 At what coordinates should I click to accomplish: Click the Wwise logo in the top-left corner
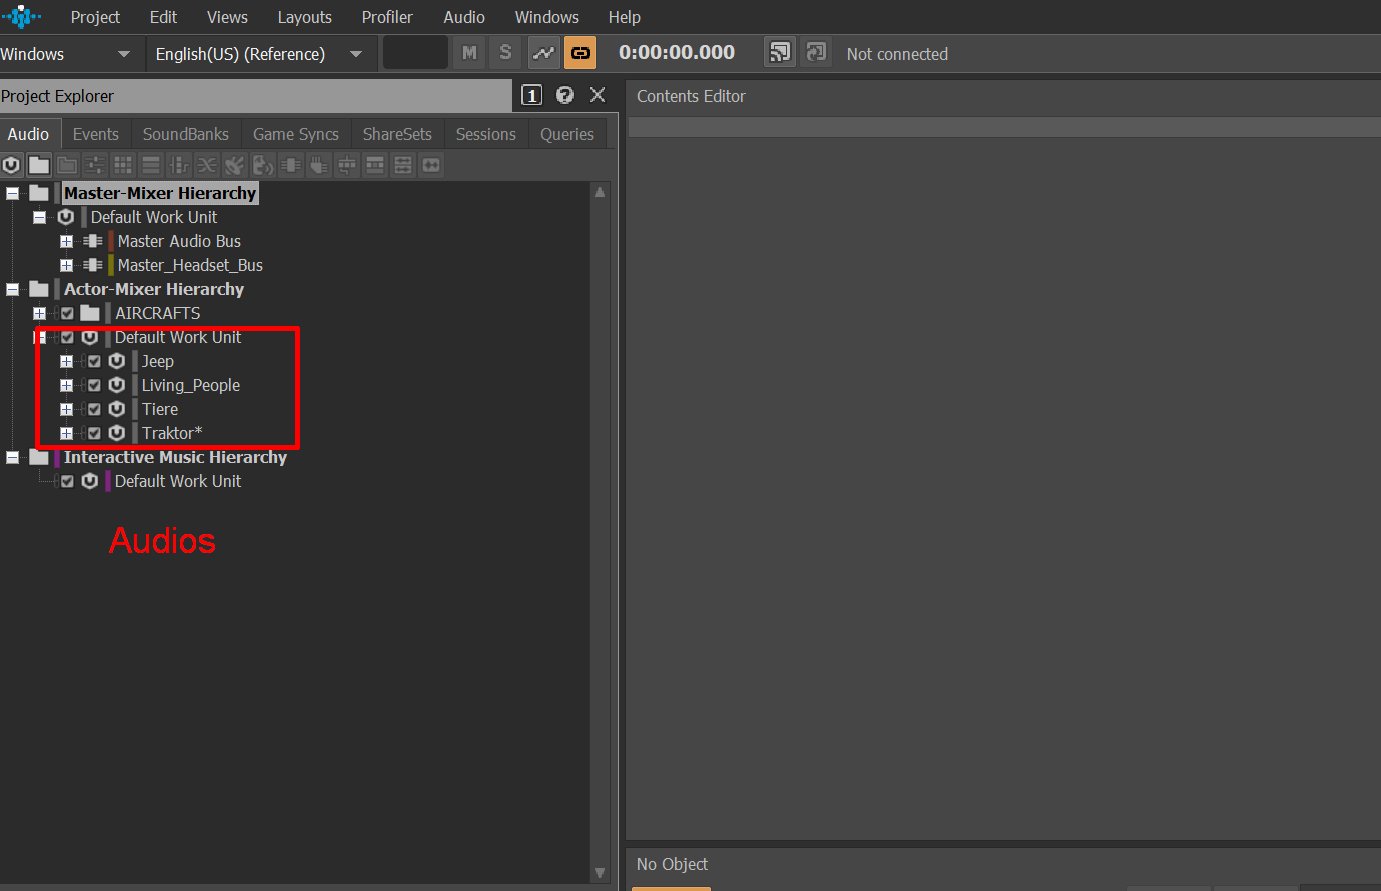(x=21, y=17)
